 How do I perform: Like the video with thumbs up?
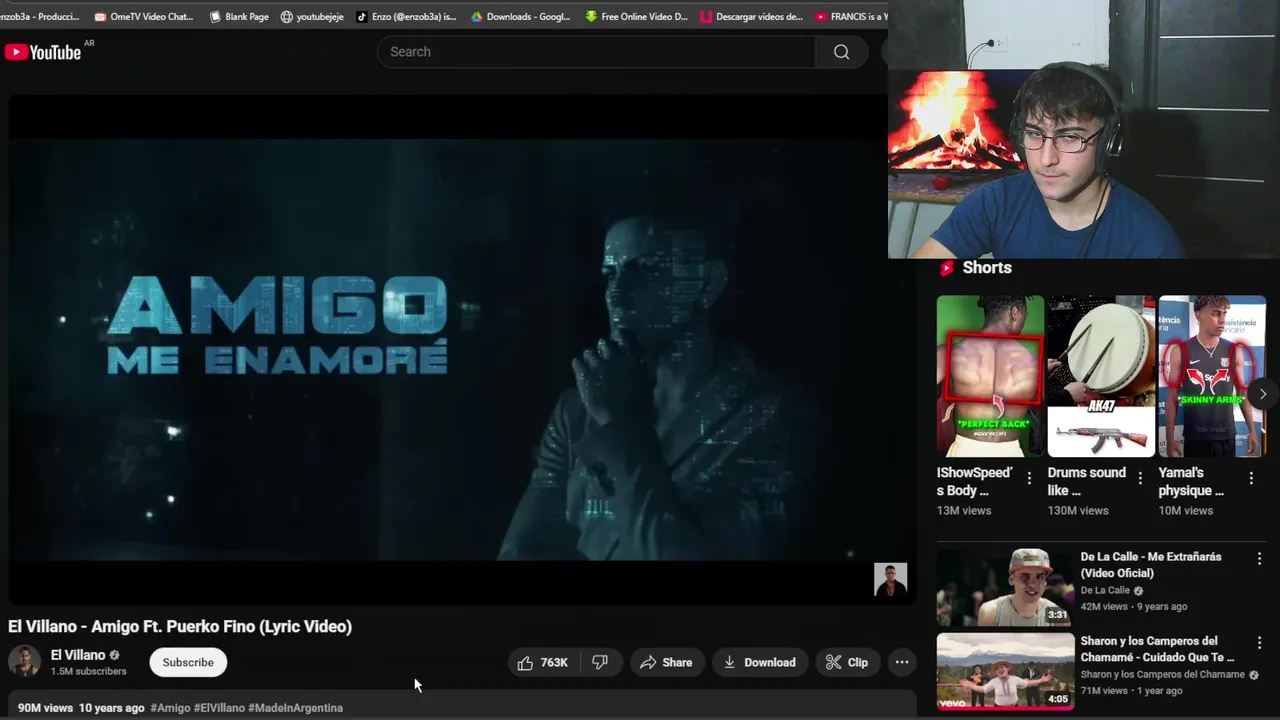click(543, 662)
